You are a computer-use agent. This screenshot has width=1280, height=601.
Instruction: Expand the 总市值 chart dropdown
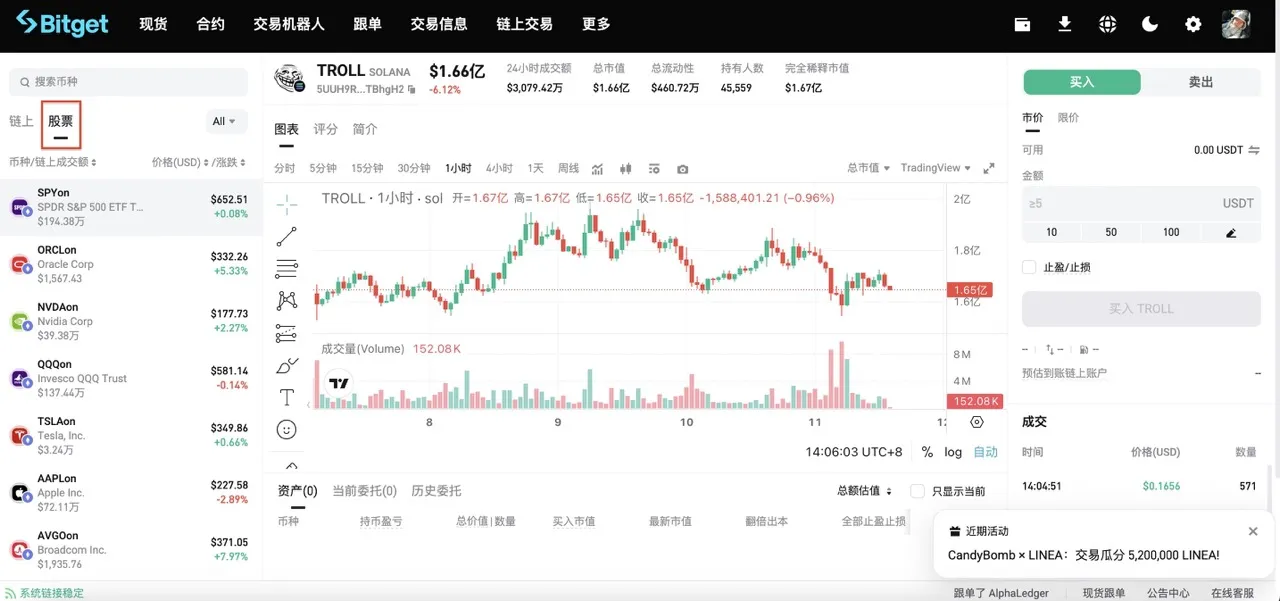point(868,168)
